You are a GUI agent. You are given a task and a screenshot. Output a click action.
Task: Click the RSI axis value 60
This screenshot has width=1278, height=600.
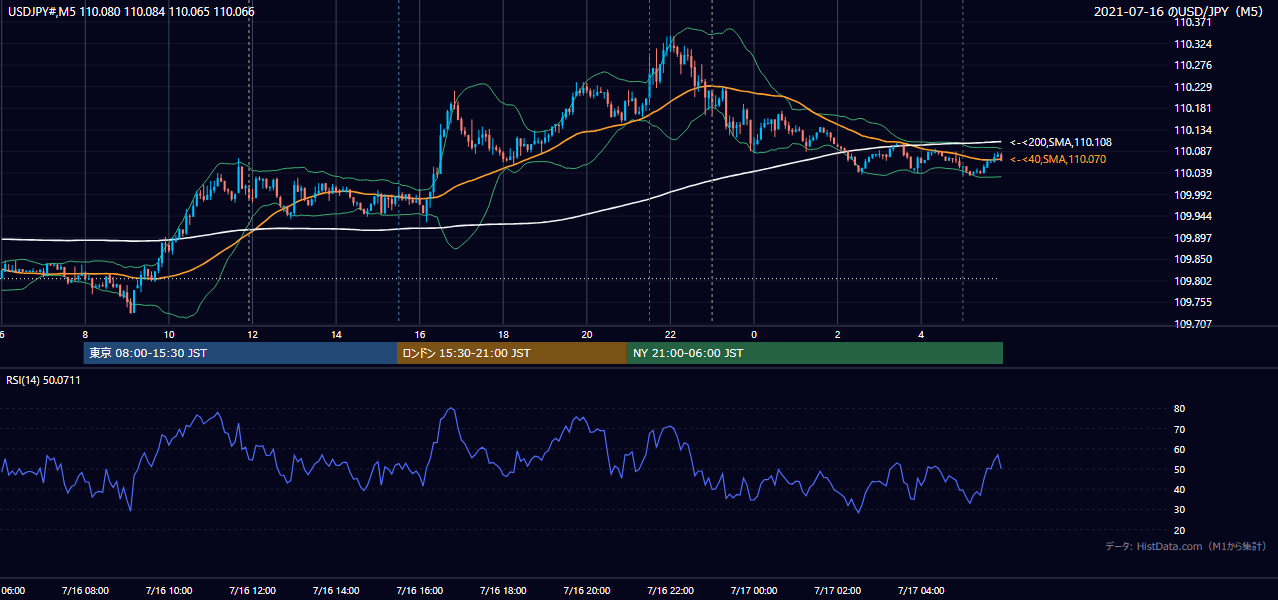[x=1180, y=449]
